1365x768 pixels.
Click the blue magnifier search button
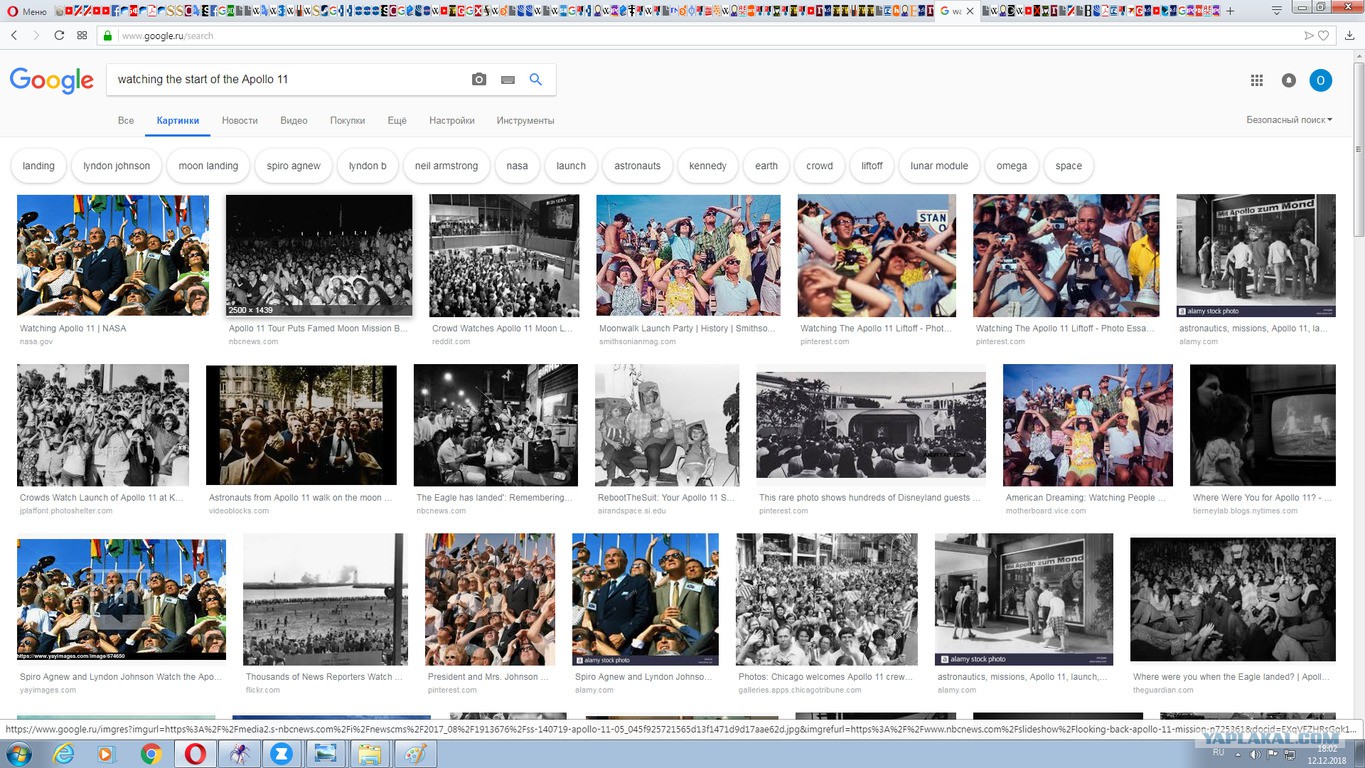(x=536, y=79)
